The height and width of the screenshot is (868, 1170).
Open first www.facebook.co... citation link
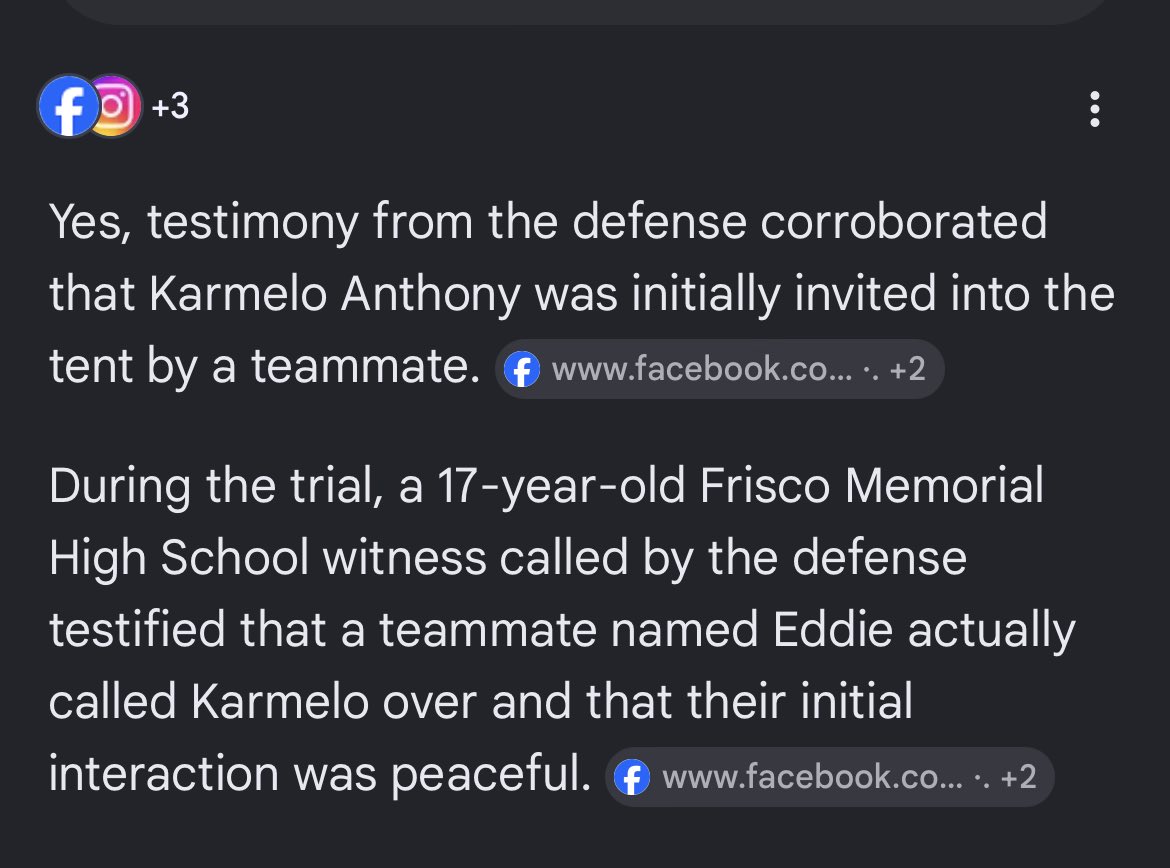click(701, 369)
